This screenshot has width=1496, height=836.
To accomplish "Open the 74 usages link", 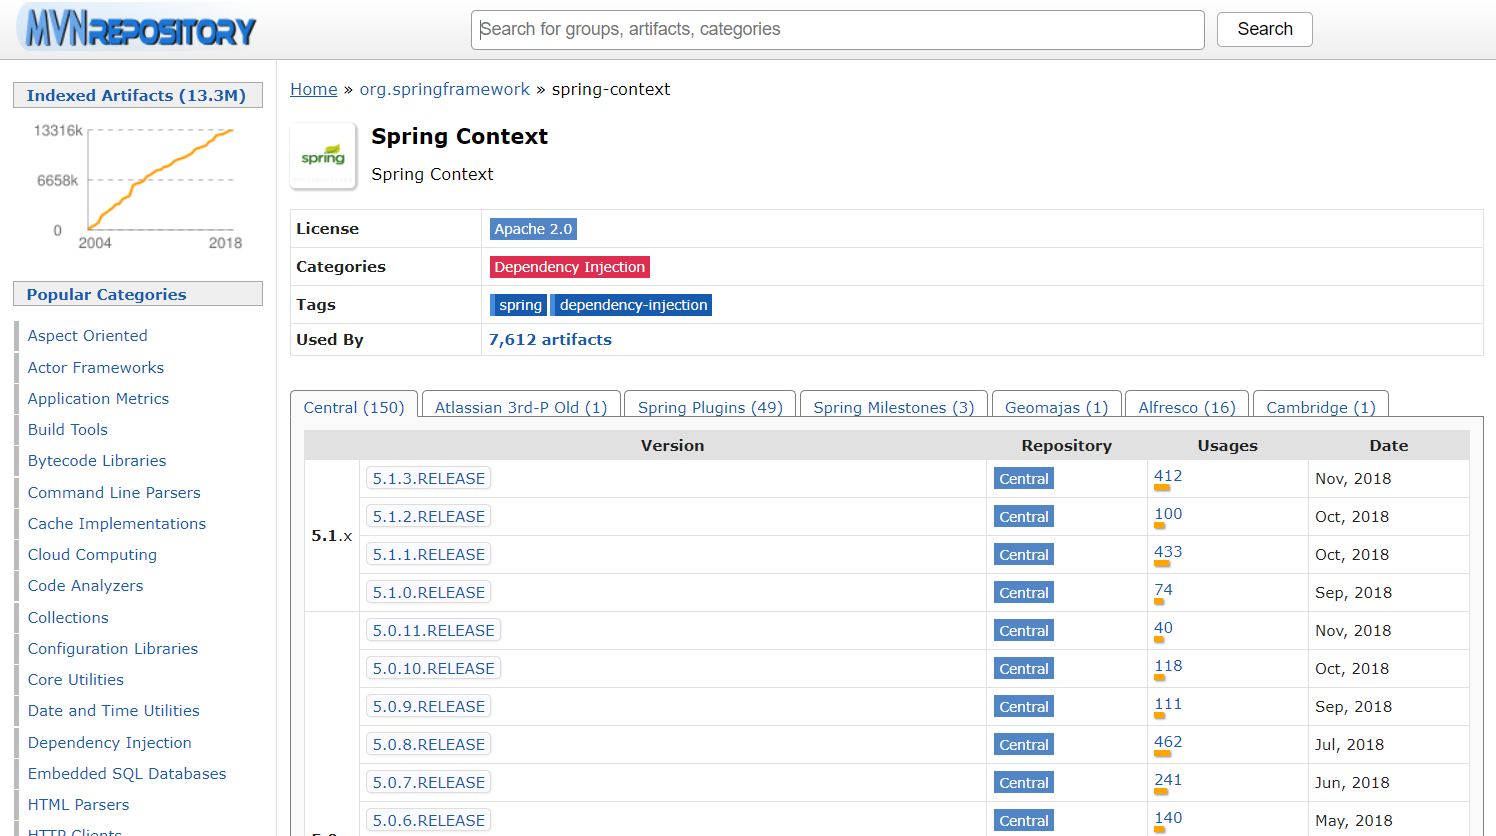I will [x=1163, y=590].
